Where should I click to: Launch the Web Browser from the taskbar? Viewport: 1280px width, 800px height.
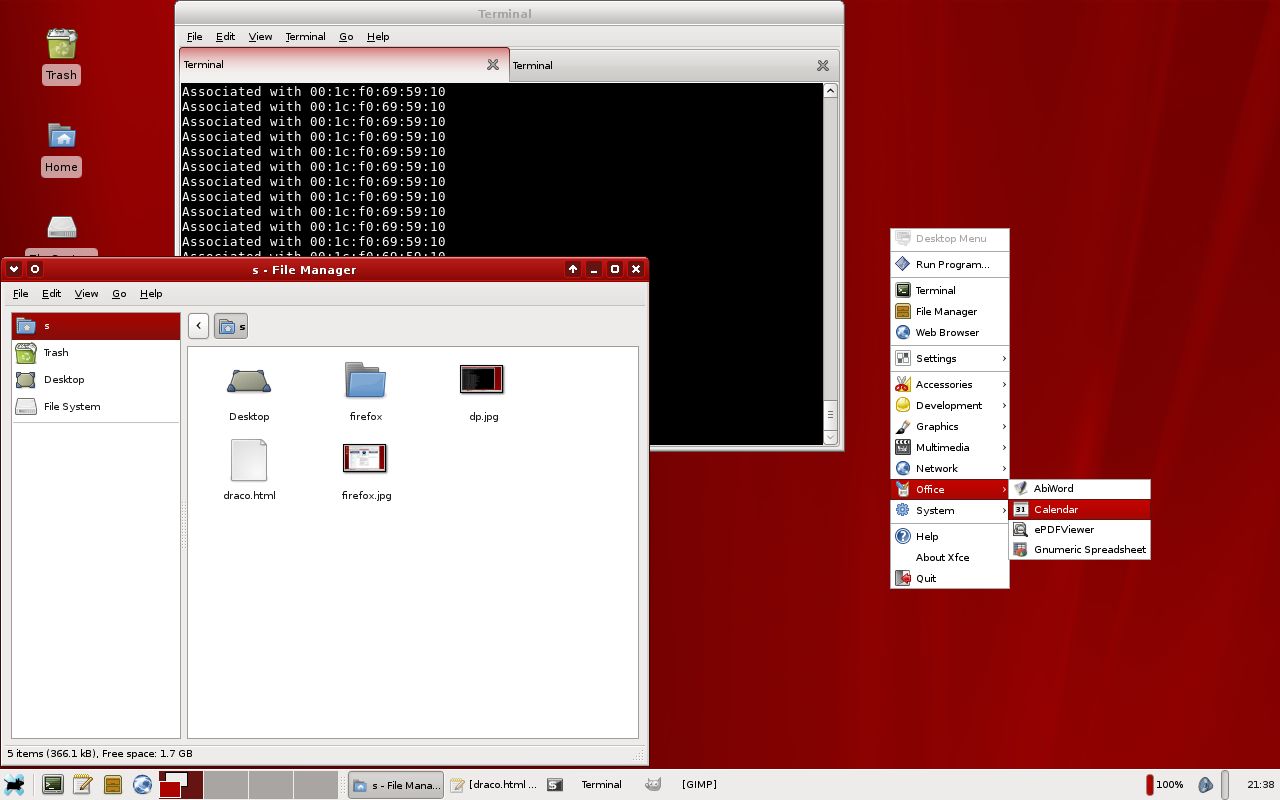pyautogui.click(x=143, y=784)
